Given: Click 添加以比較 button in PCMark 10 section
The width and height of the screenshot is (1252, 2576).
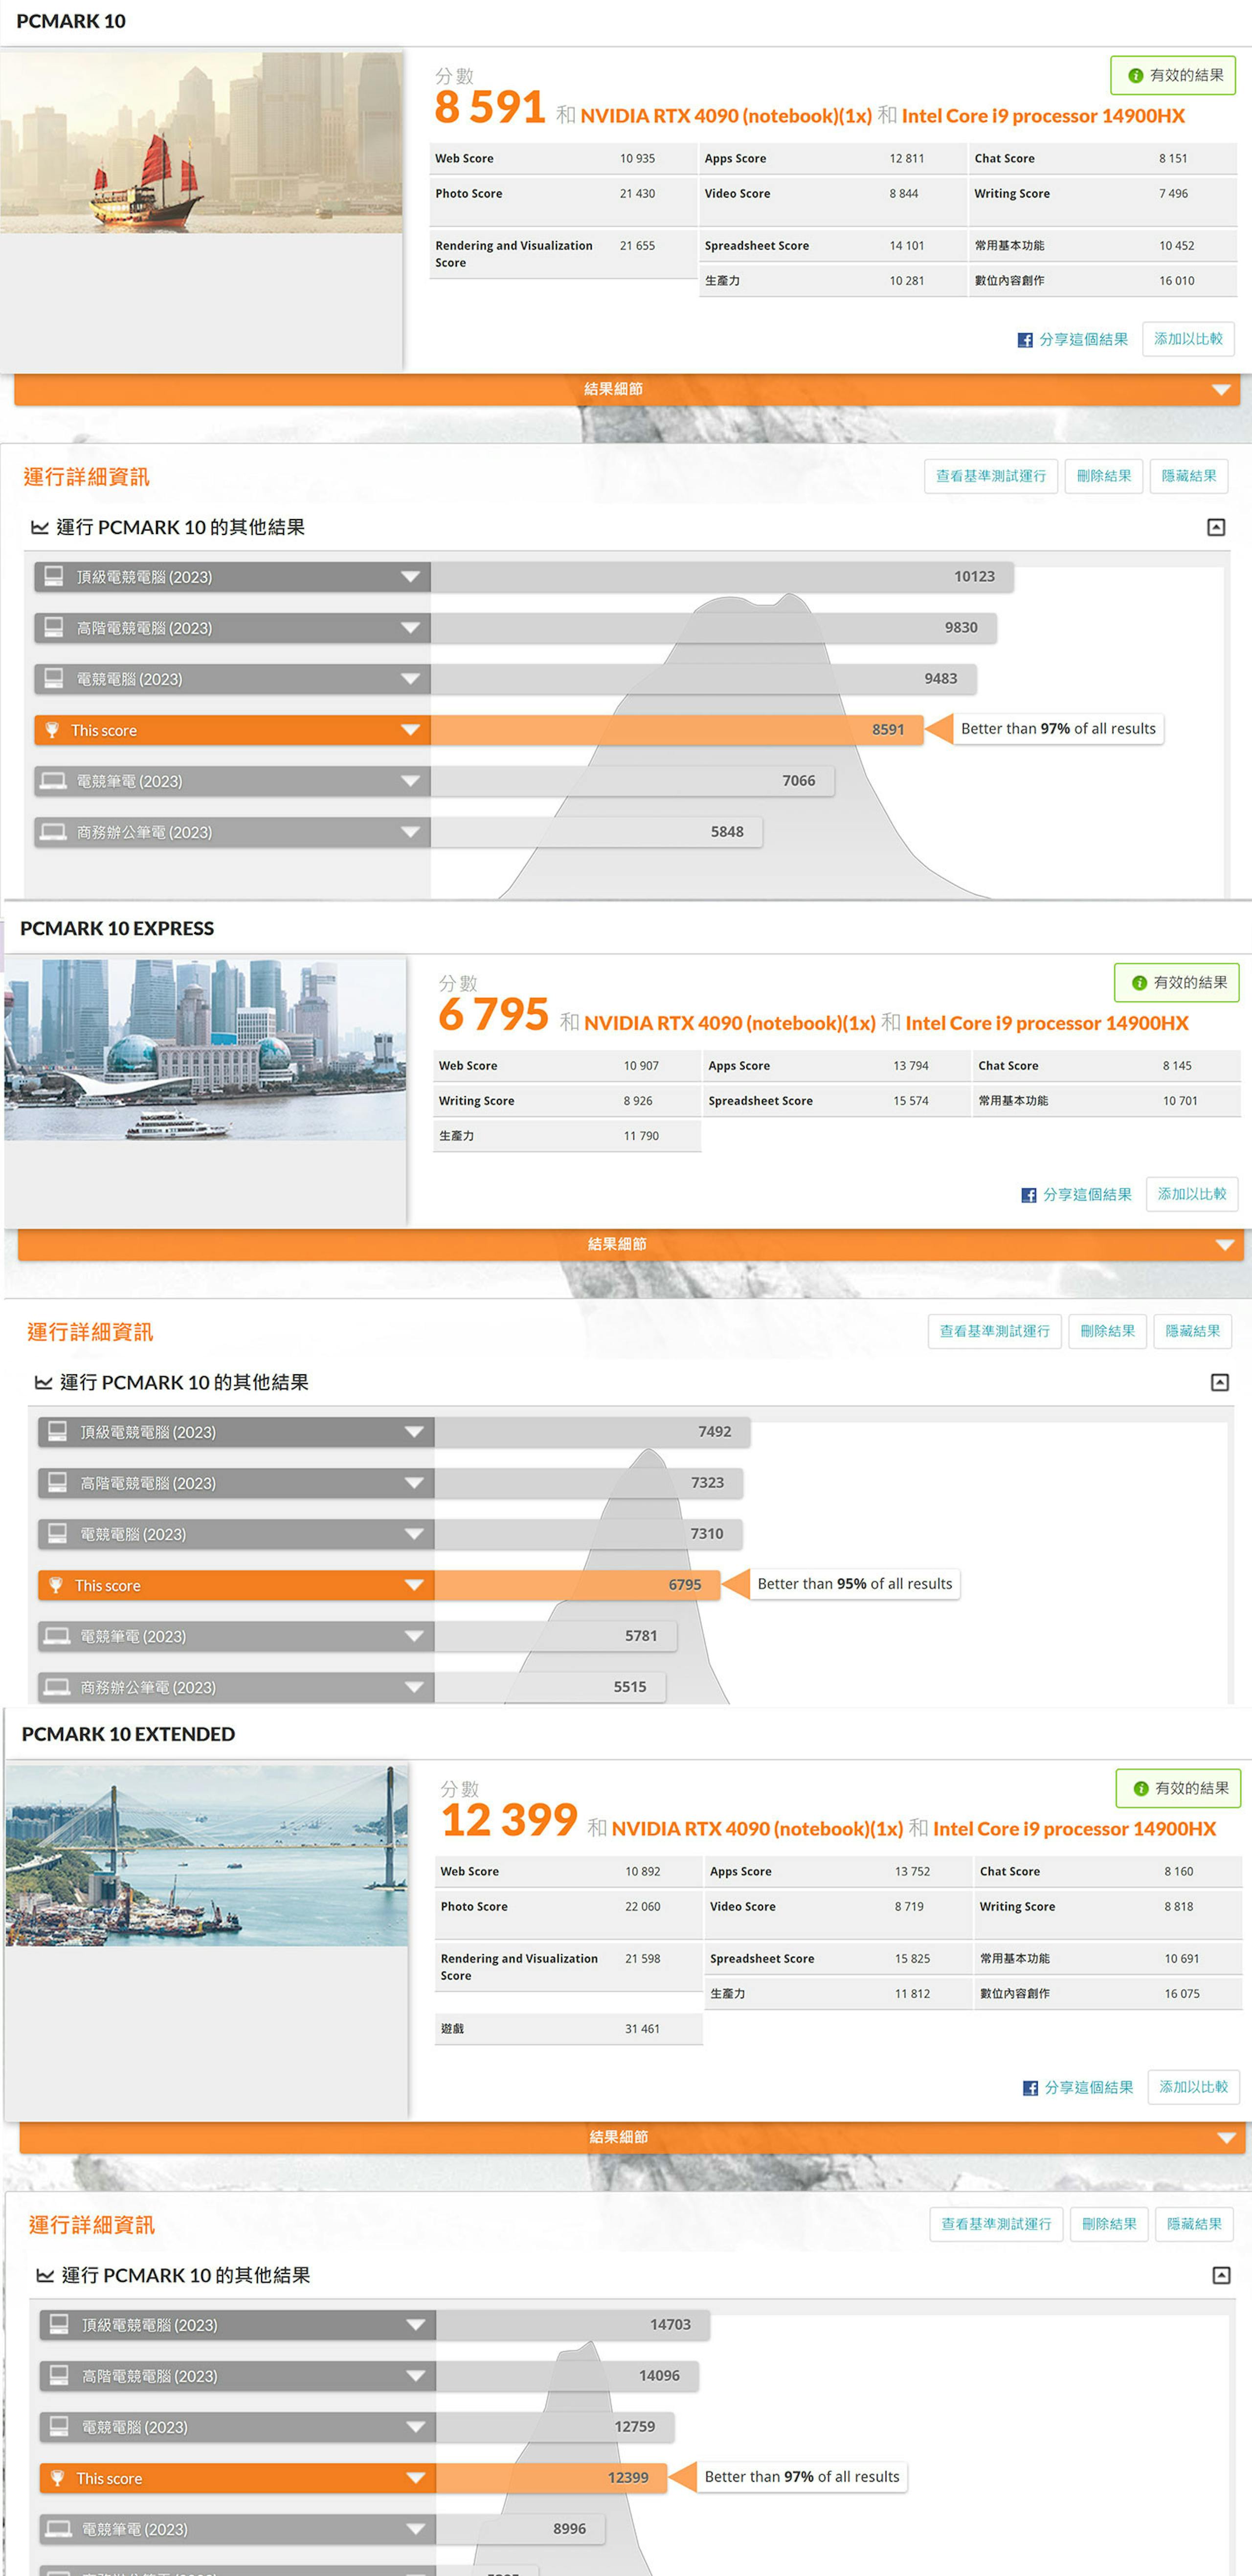Looking at the screenshot, I should click(x=1188, y=339).
